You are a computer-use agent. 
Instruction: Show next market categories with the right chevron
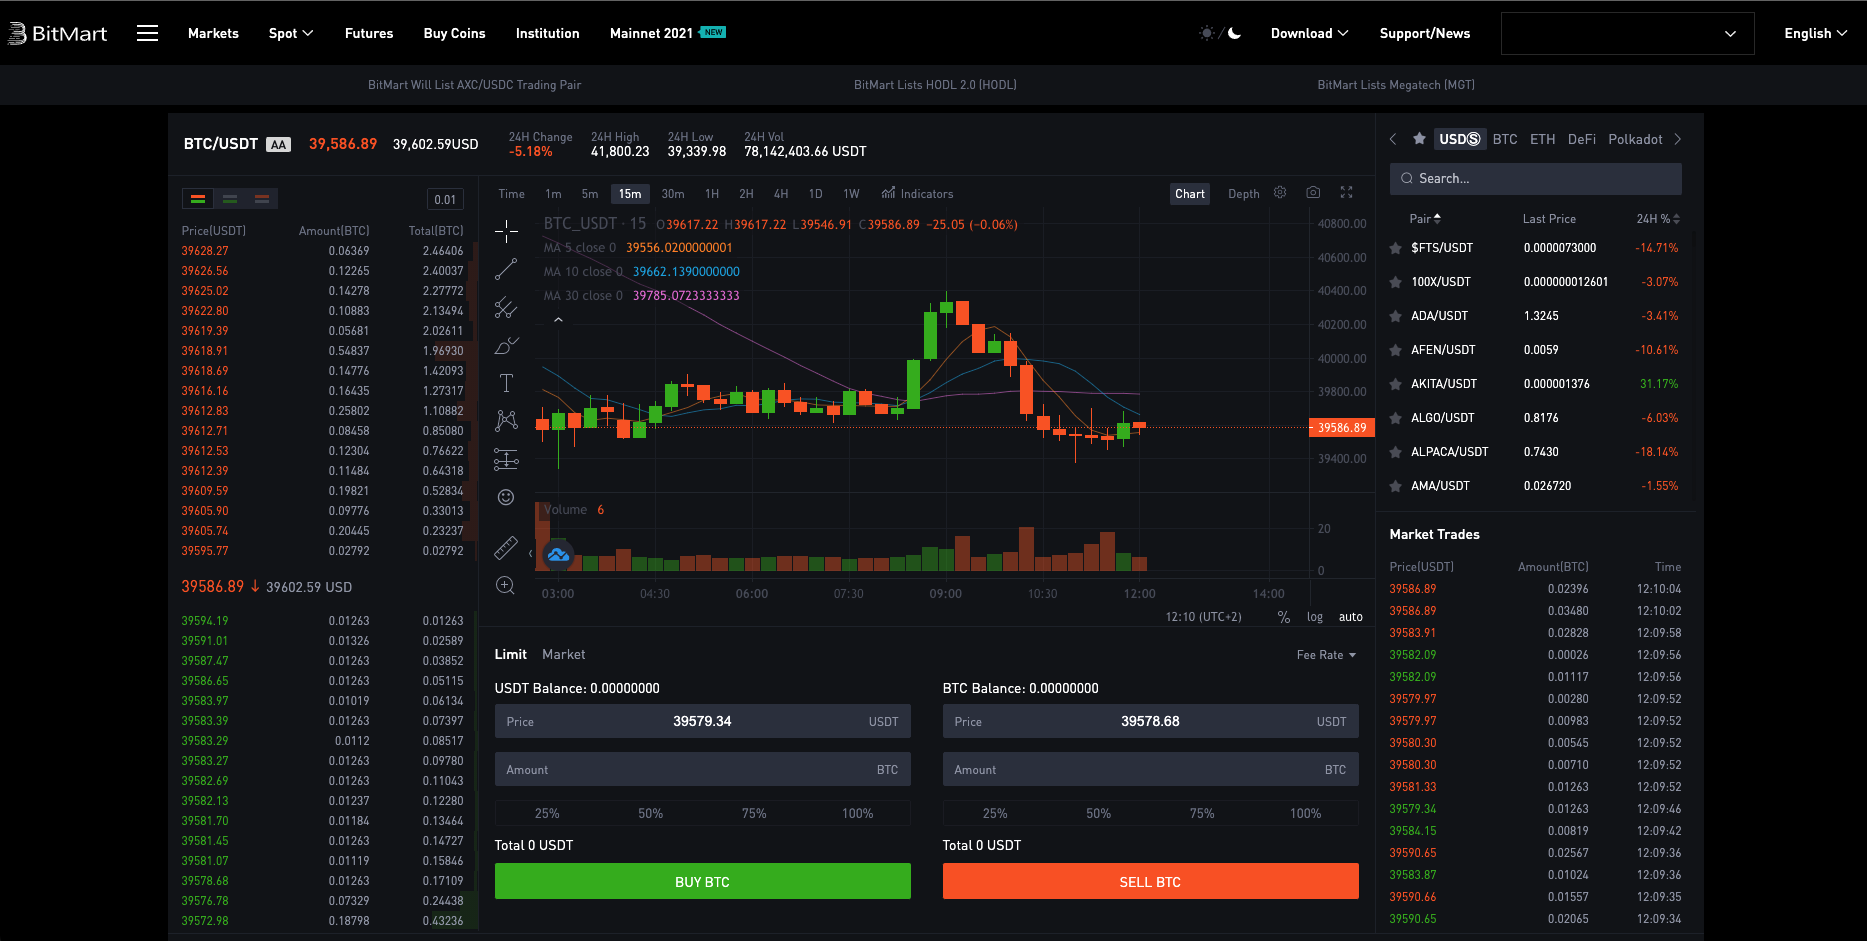(x=1678, y=139)
